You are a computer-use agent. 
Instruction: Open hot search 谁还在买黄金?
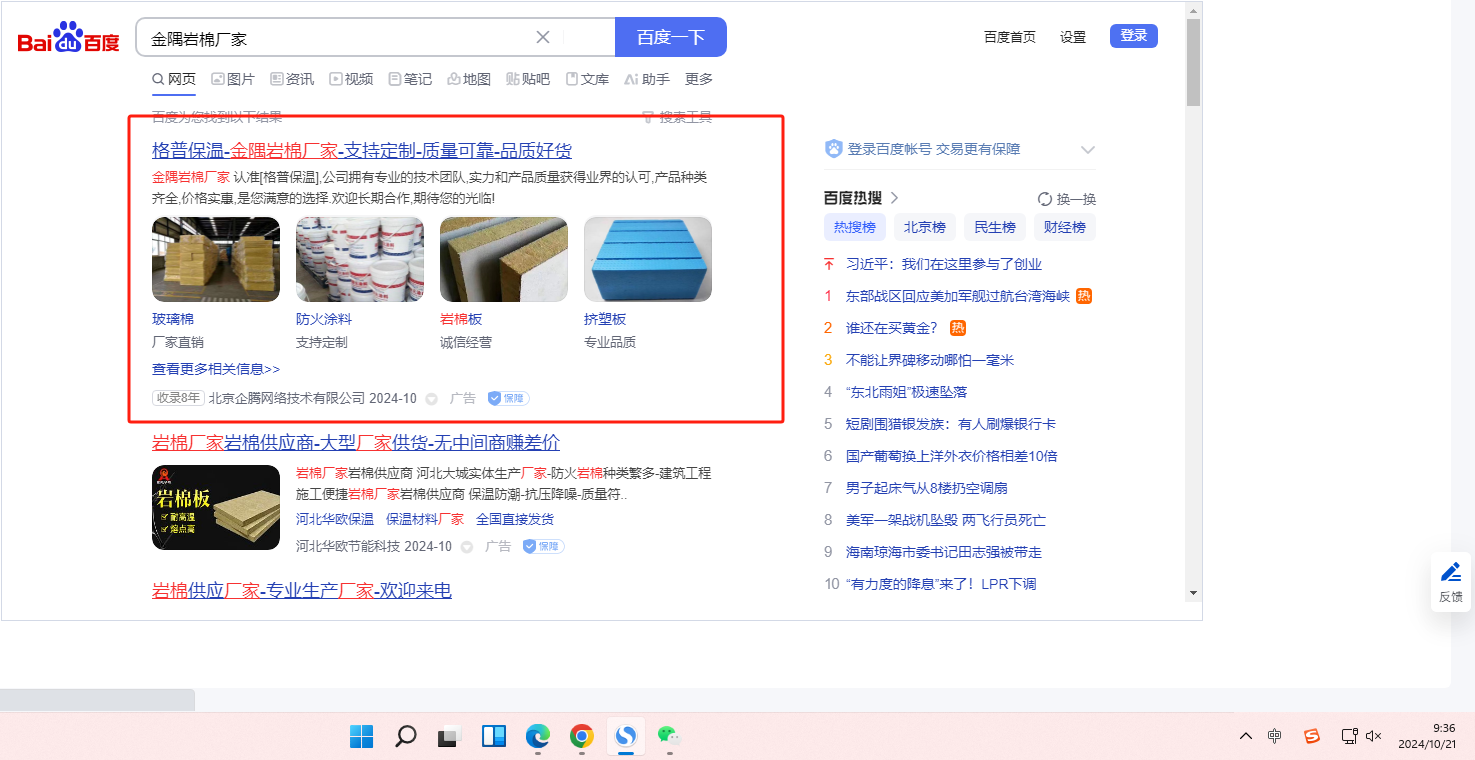(892, 328)
